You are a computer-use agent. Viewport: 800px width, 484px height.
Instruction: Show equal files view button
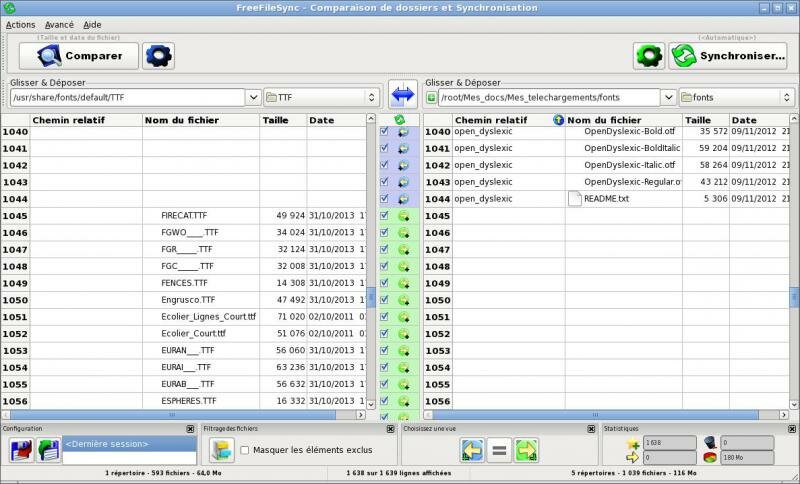pyautogui.click(x=499, y=450)
